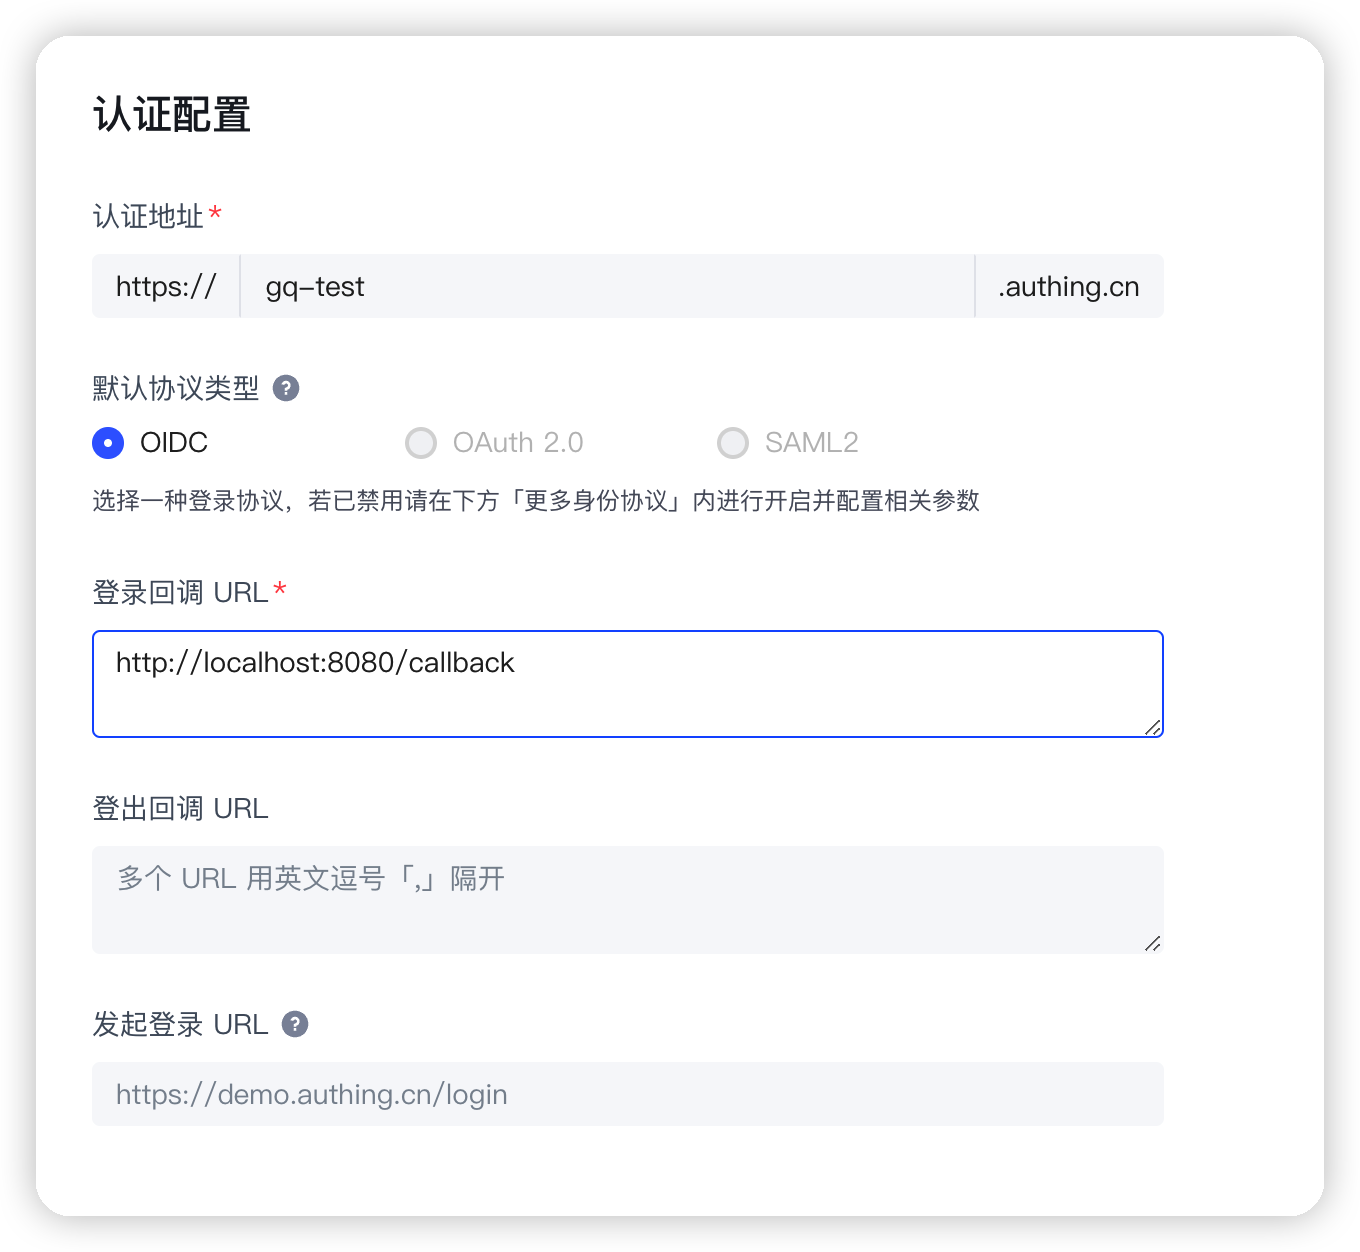1360x1252 pixels.
Task: Click the empty 登出回调 URL text area
Action: tap(627, 899)
